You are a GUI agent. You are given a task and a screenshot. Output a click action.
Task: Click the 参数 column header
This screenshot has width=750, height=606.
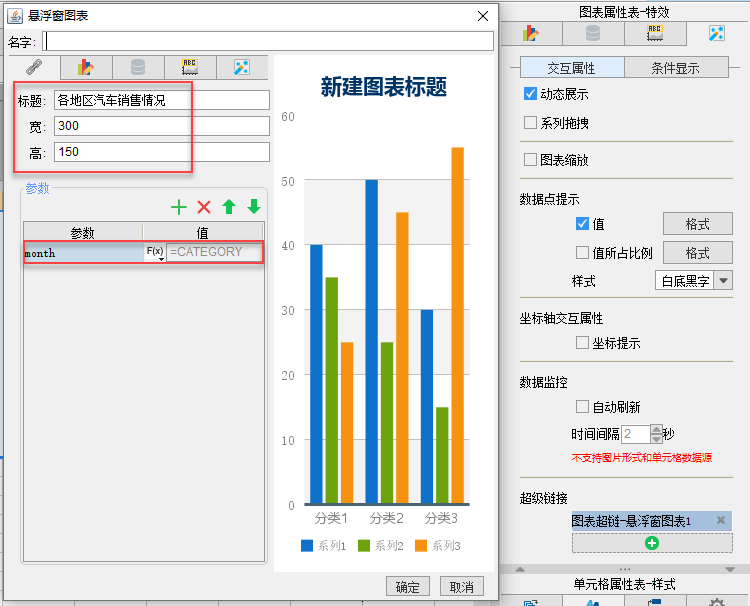83,232
